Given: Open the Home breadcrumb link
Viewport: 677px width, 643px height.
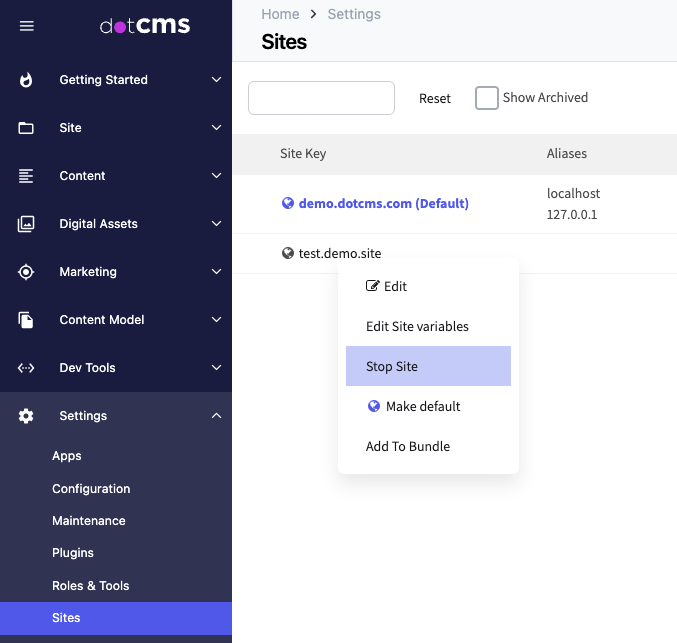Looking at the screenshot, I should pyautogui.click(x=280, y=14).
